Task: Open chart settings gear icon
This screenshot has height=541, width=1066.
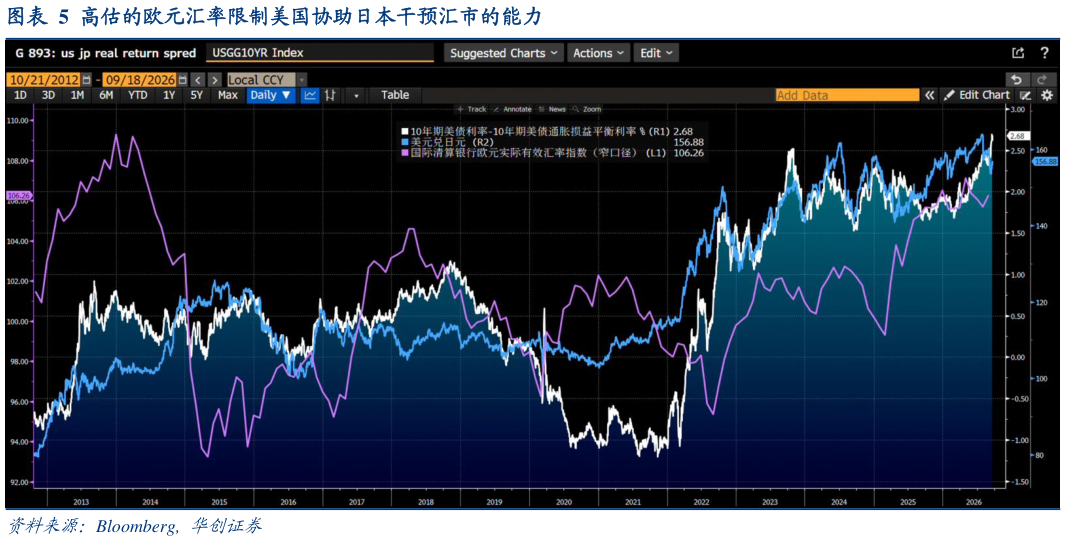Action: coord(1046,95)
